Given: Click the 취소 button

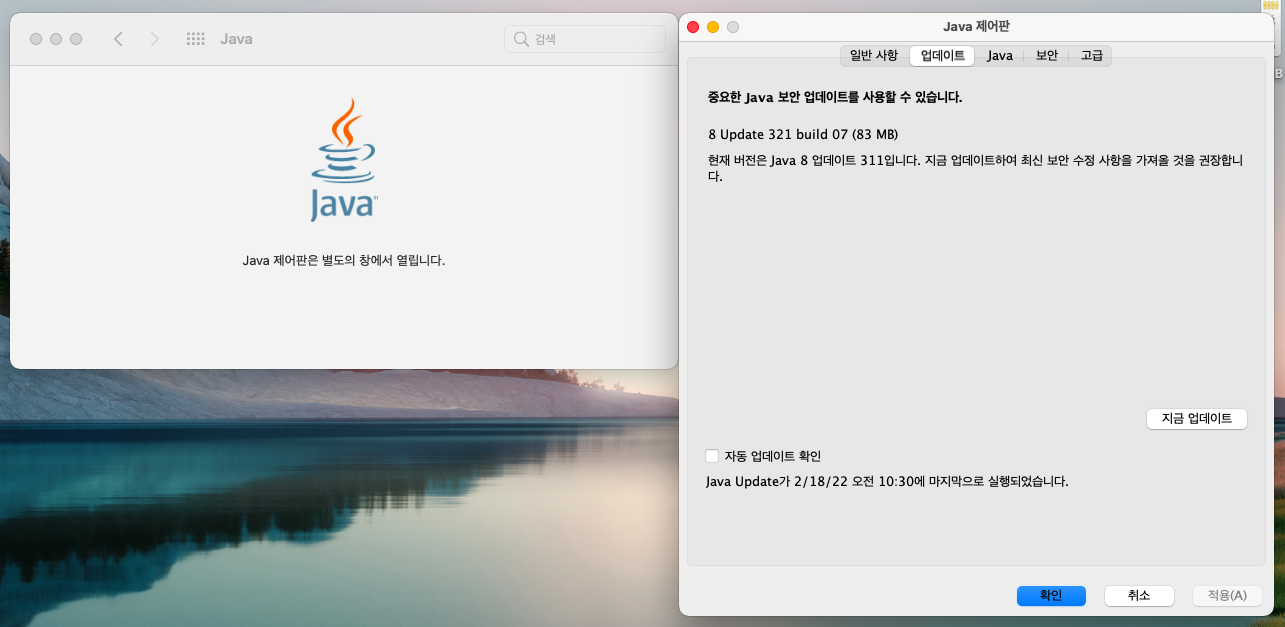Looking at the screenshot, I should click(1139, 595).
